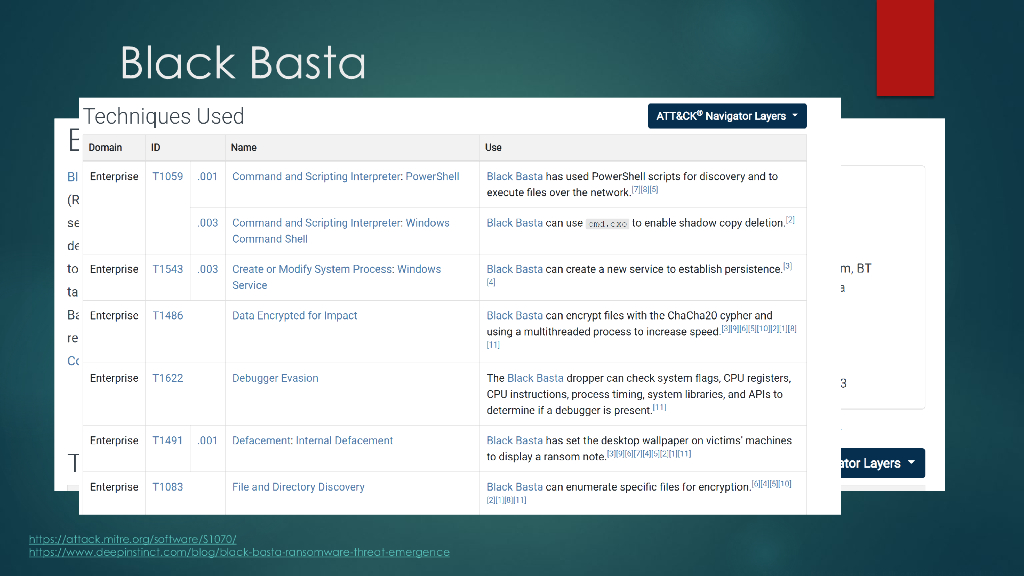This screenshot has width=1024, height=576.
Task: Open the ATT&CK Navigator Layers dropdown
Action: pyautogui.click(x=727, y=116)
